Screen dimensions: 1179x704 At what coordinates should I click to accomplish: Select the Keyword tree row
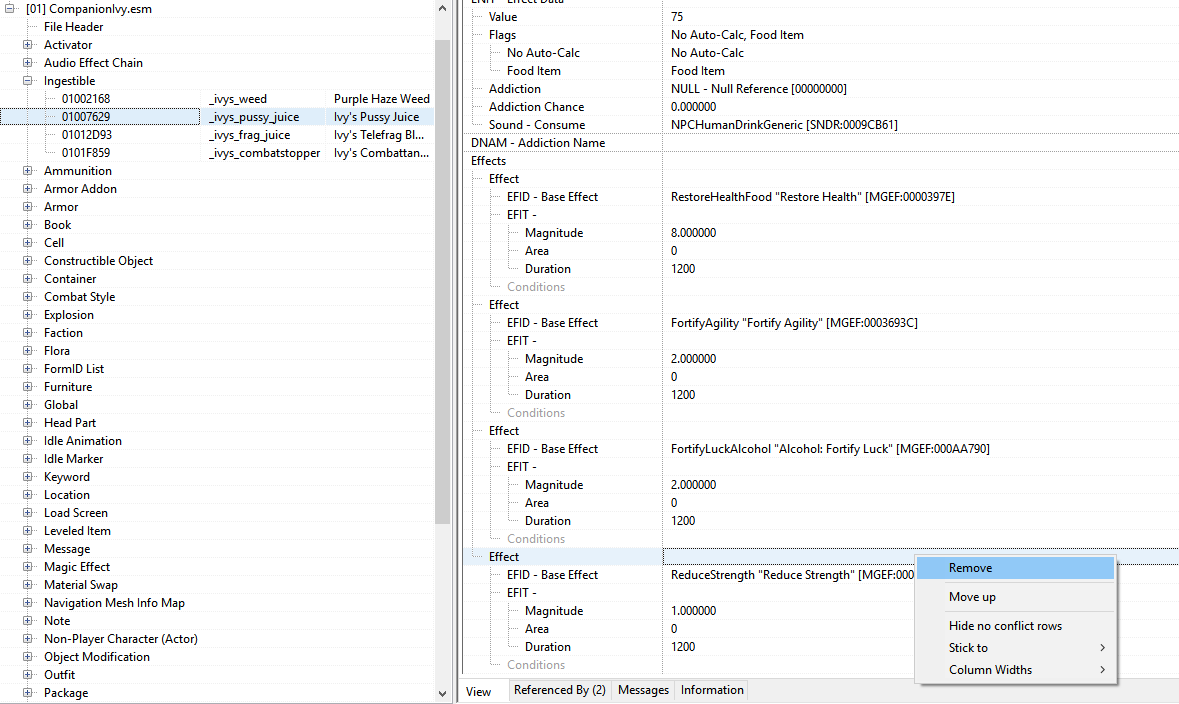(67, 477)
